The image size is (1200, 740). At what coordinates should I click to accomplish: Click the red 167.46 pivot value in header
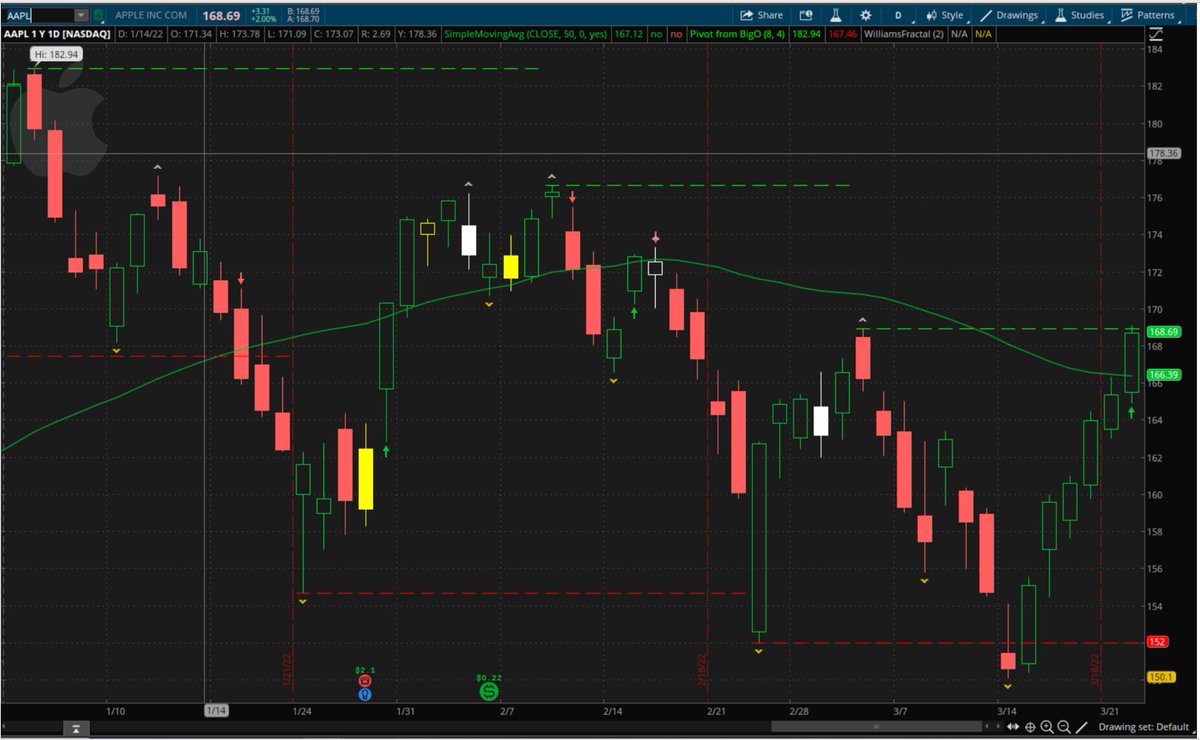click(844, 33)
